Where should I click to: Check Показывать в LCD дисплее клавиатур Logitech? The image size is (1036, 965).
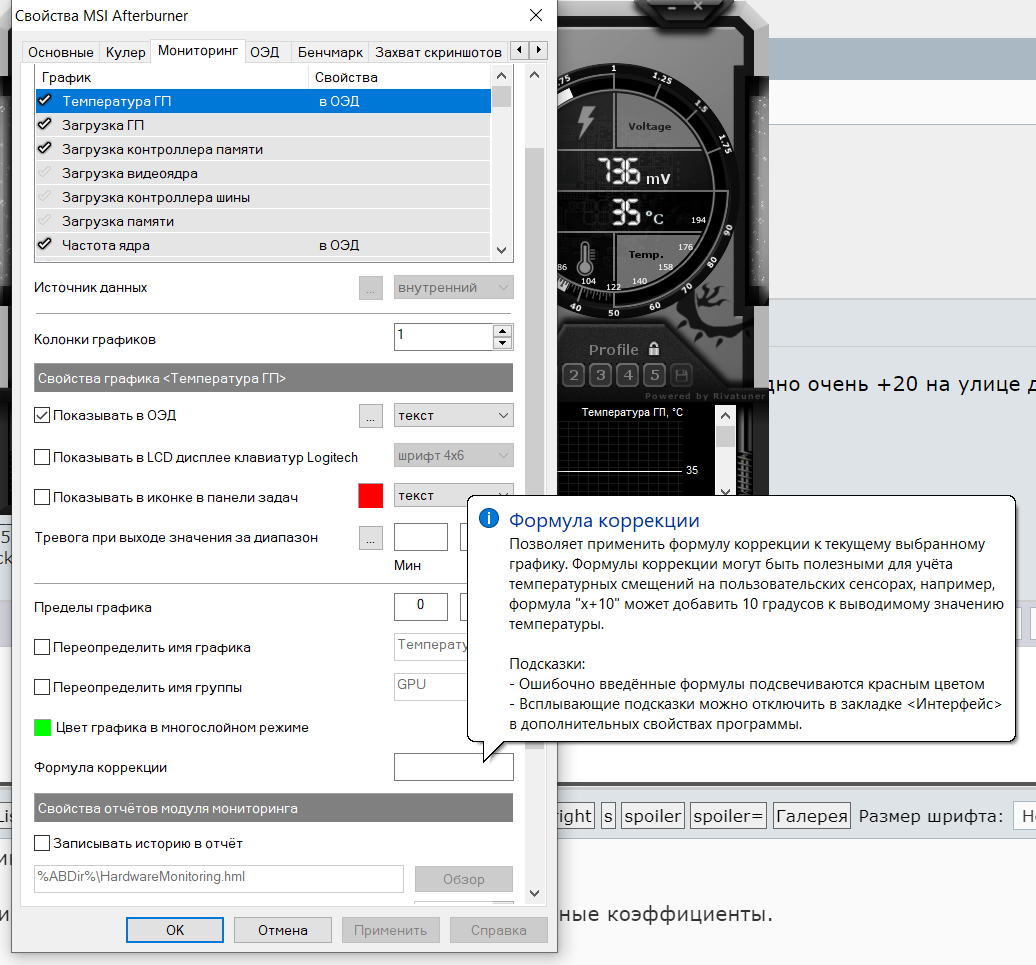click(42, 457)
